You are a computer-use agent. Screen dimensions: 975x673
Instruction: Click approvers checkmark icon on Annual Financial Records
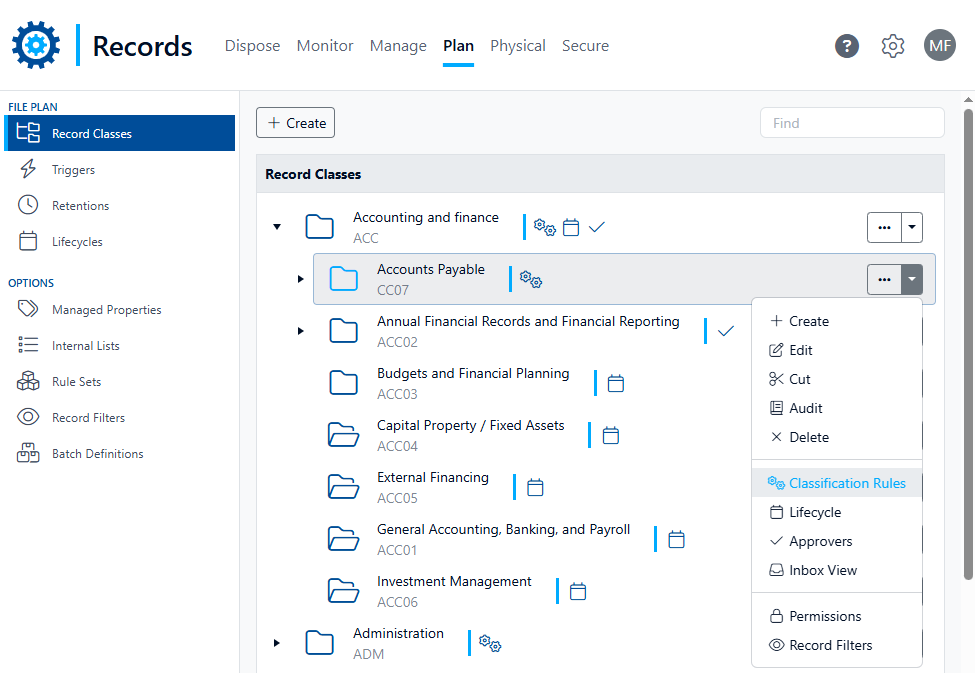click(726, 331)
